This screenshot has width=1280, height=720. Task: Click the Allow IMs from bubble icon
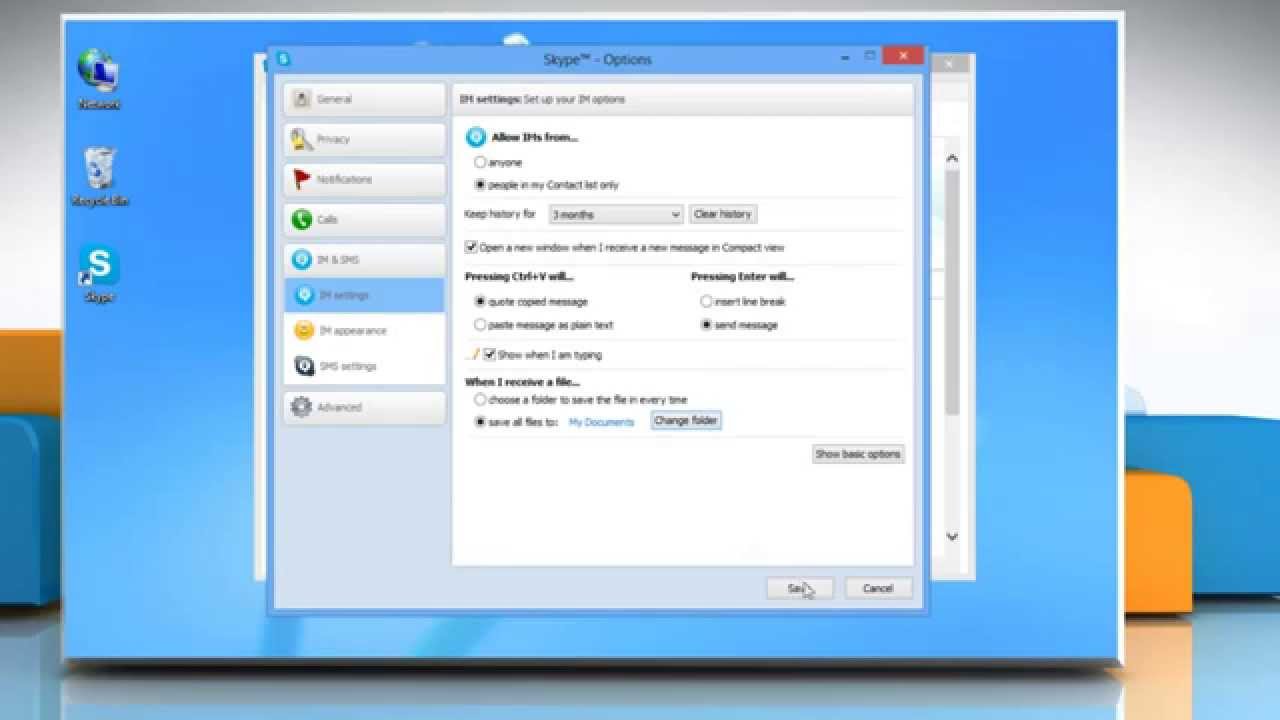pyautogui.click(x=476, y=138)
